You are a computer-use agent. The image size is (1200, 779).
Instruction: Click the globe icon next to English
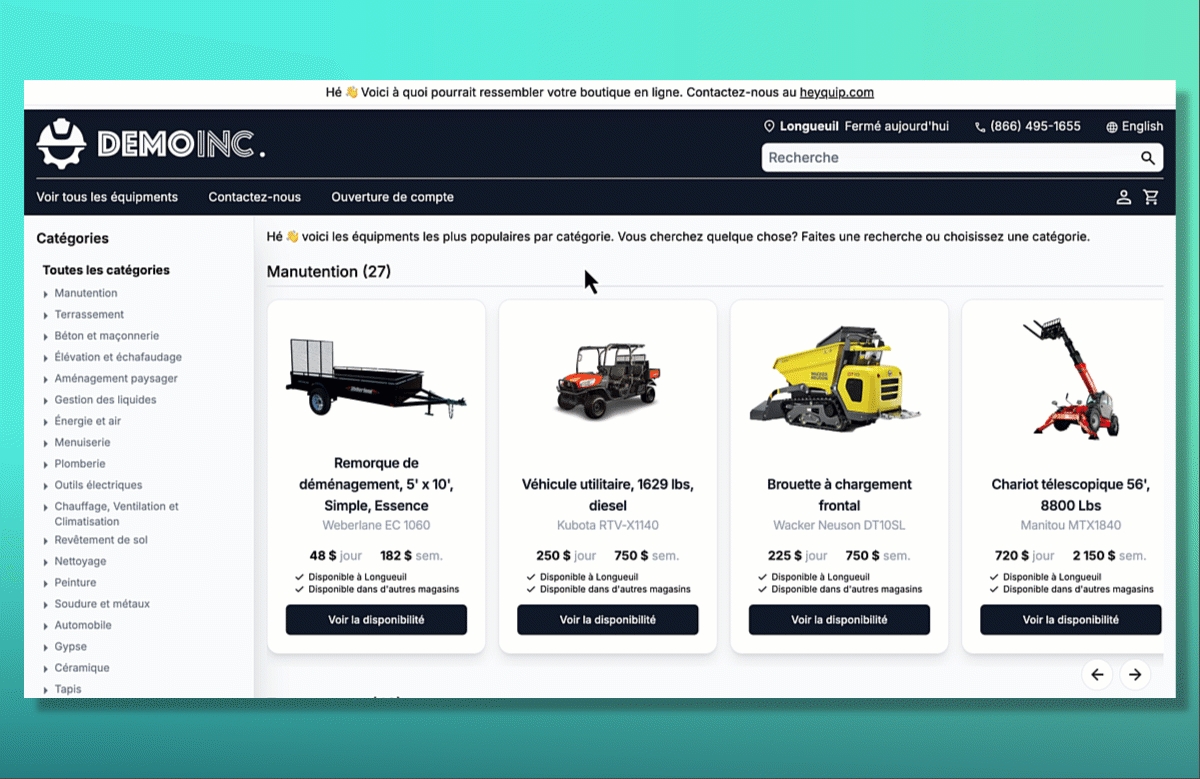(1112, 127)
